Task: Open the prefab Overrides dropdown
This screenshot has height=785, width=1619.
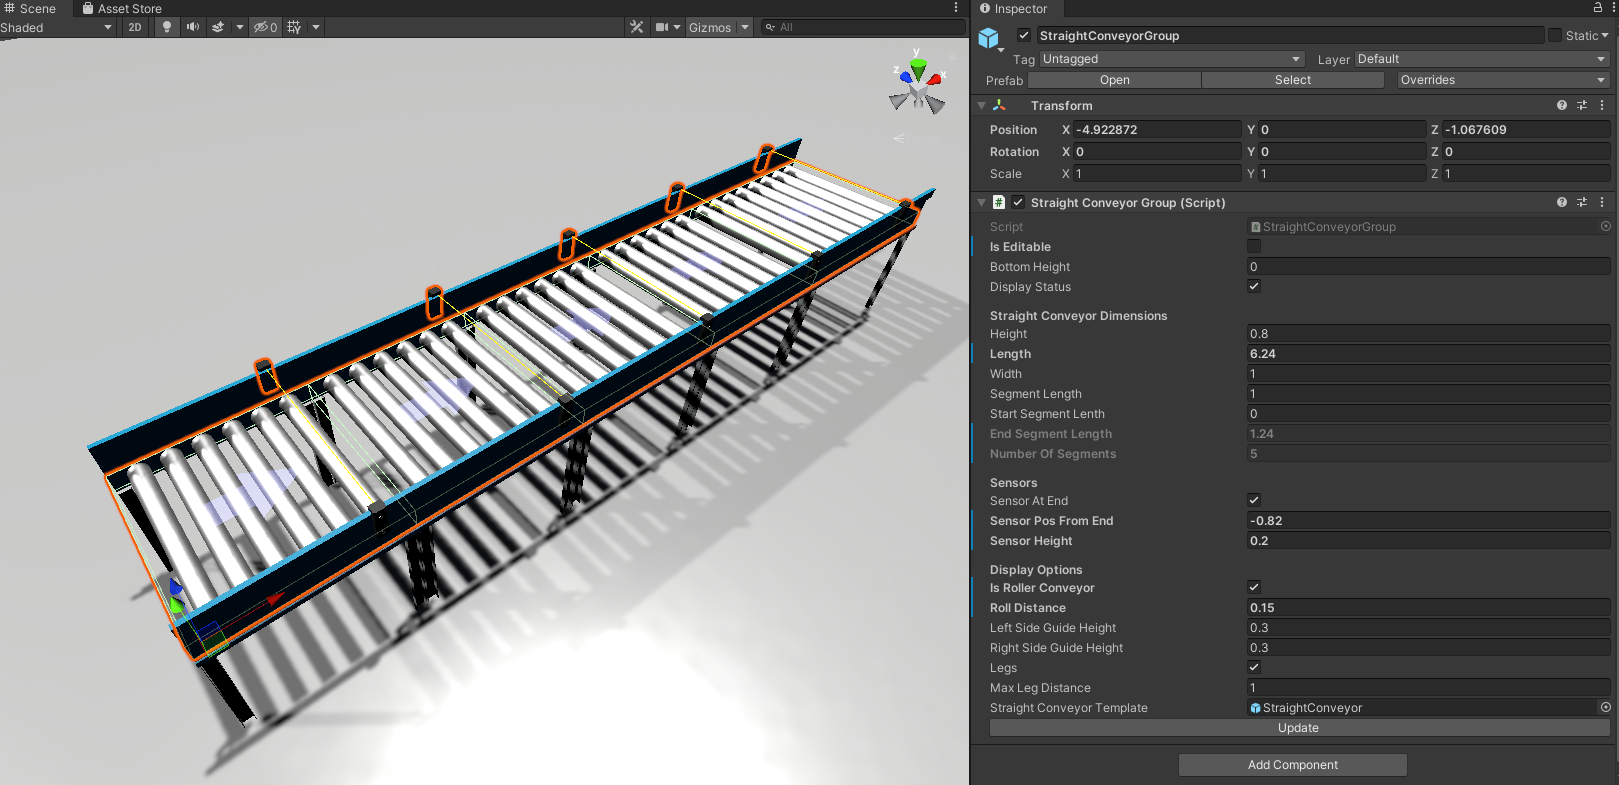Action: click(1502, 80)
